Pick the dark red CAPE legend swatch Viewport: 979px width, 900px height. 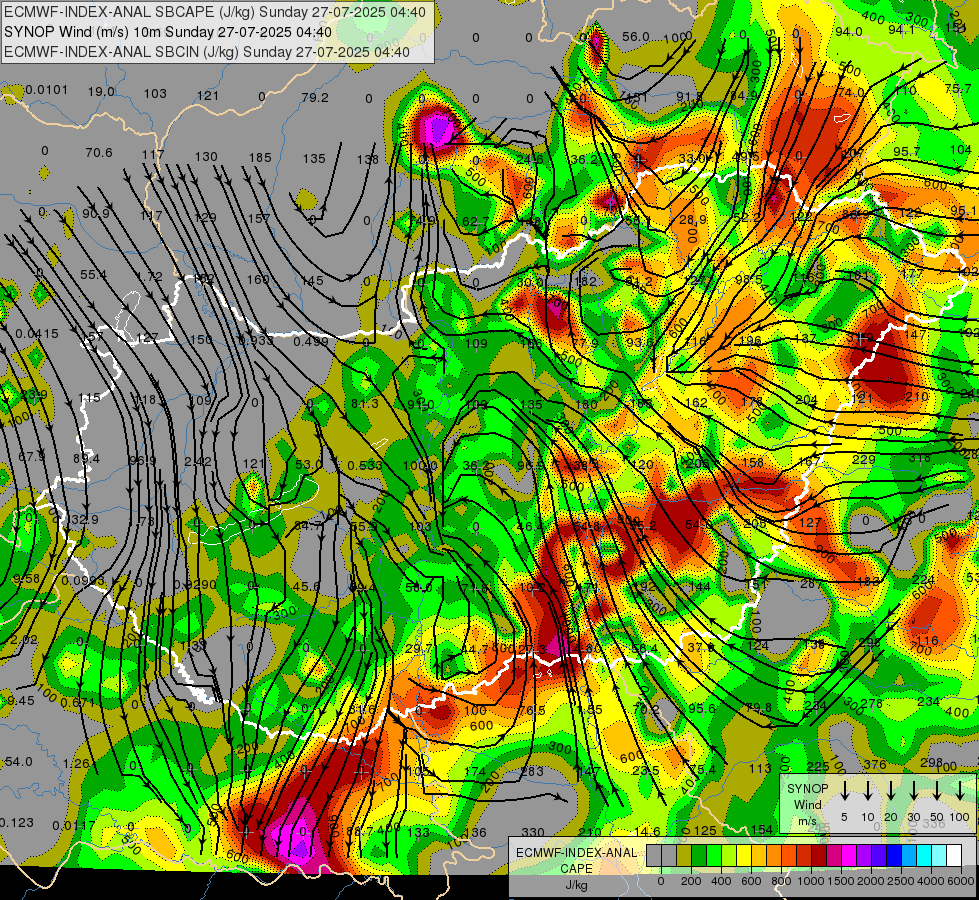pos(819,855)
